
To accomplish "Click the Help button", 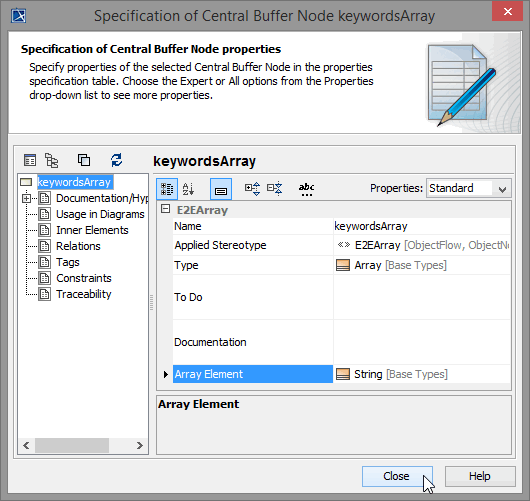I will coord(480,476).
